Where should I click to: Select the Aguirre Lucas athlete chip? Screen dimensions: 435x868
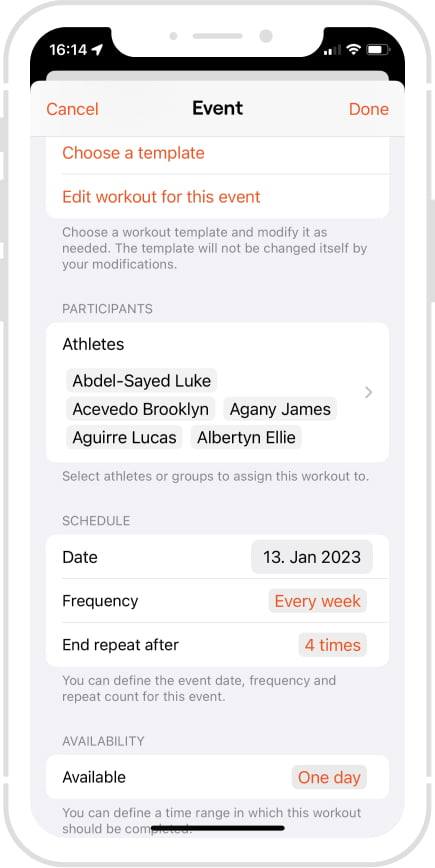(x=125, y=437)
